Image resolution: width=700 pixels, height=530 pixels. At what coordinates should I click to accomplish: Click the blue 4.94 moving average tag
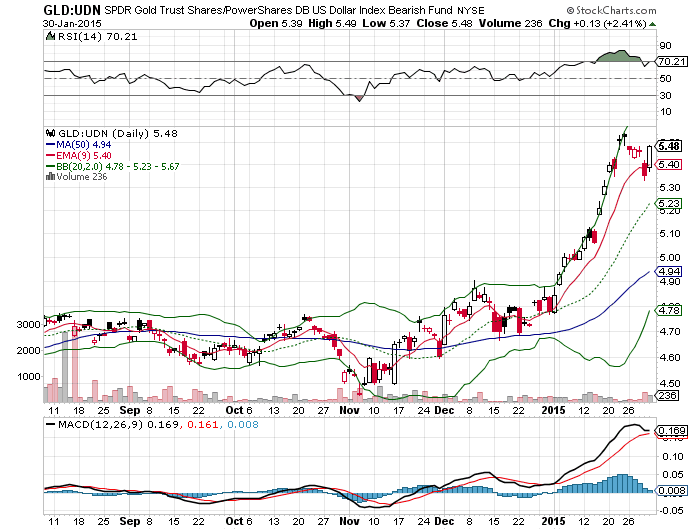click(668, 271)
